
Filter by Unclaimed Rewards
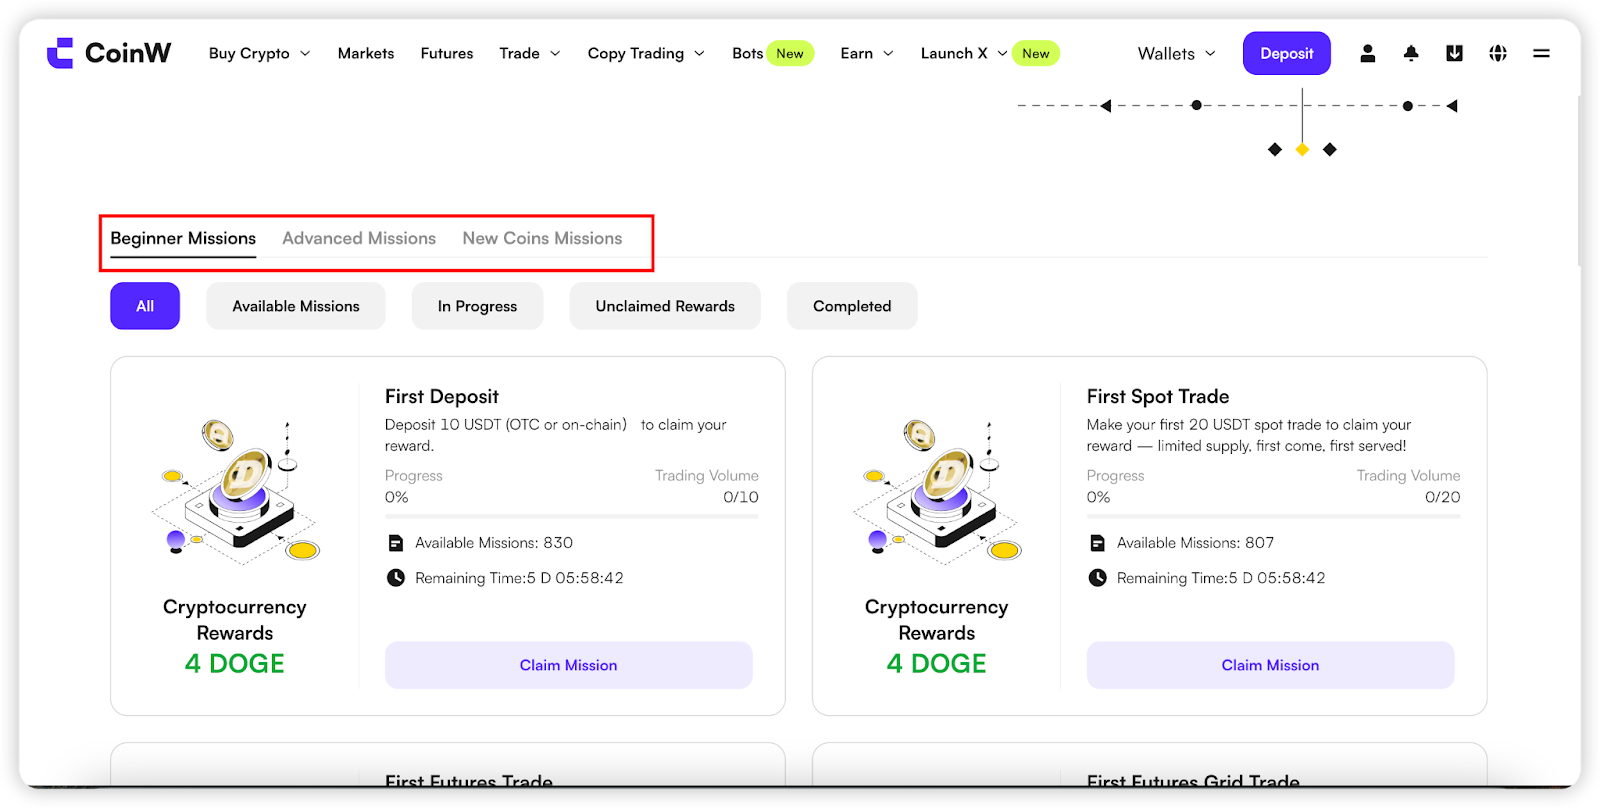coord(665,306)
